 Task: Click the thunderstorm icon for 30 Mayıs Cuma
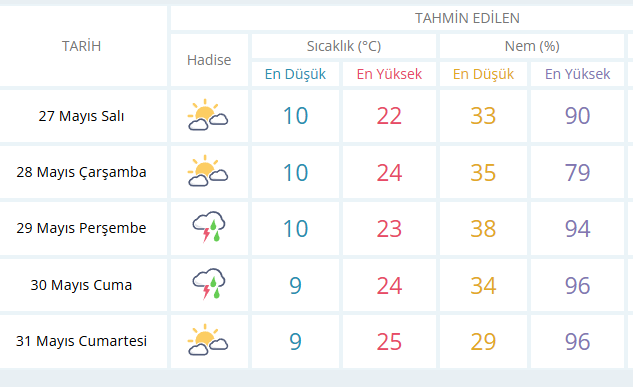point(209,284)
